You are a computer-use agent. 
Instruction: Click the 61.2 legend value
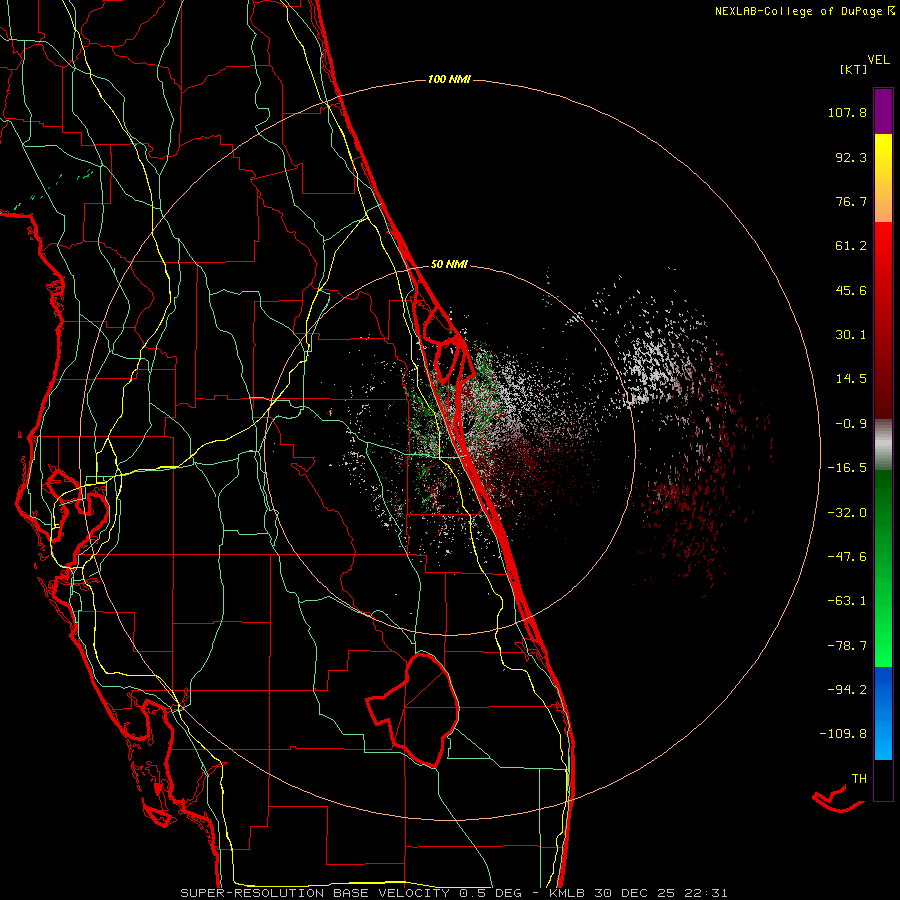click(x=851, y=246)
